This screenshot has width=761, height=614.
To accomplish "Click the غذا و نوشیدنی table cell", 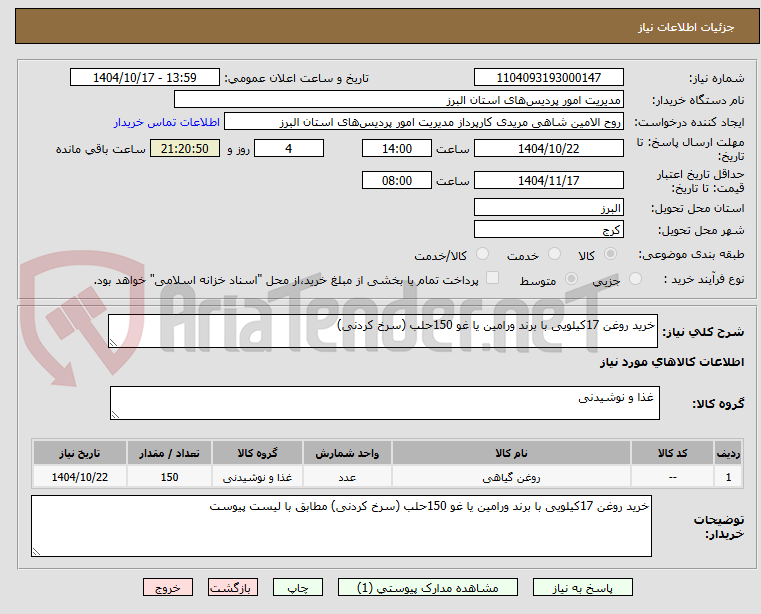I will click(x=257, y=477).
